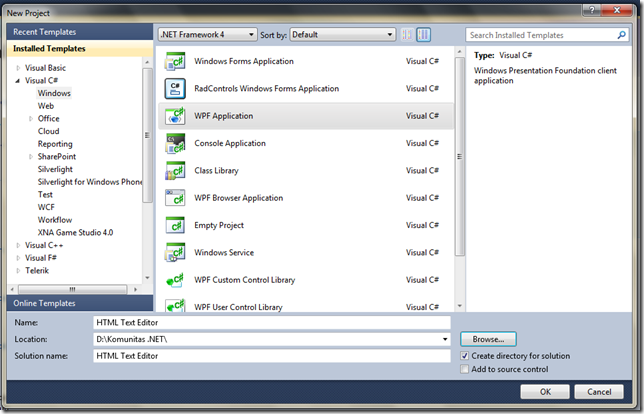Select XNA Game Studio 4.0 category
644x414 pixels.
coord(75,232)
